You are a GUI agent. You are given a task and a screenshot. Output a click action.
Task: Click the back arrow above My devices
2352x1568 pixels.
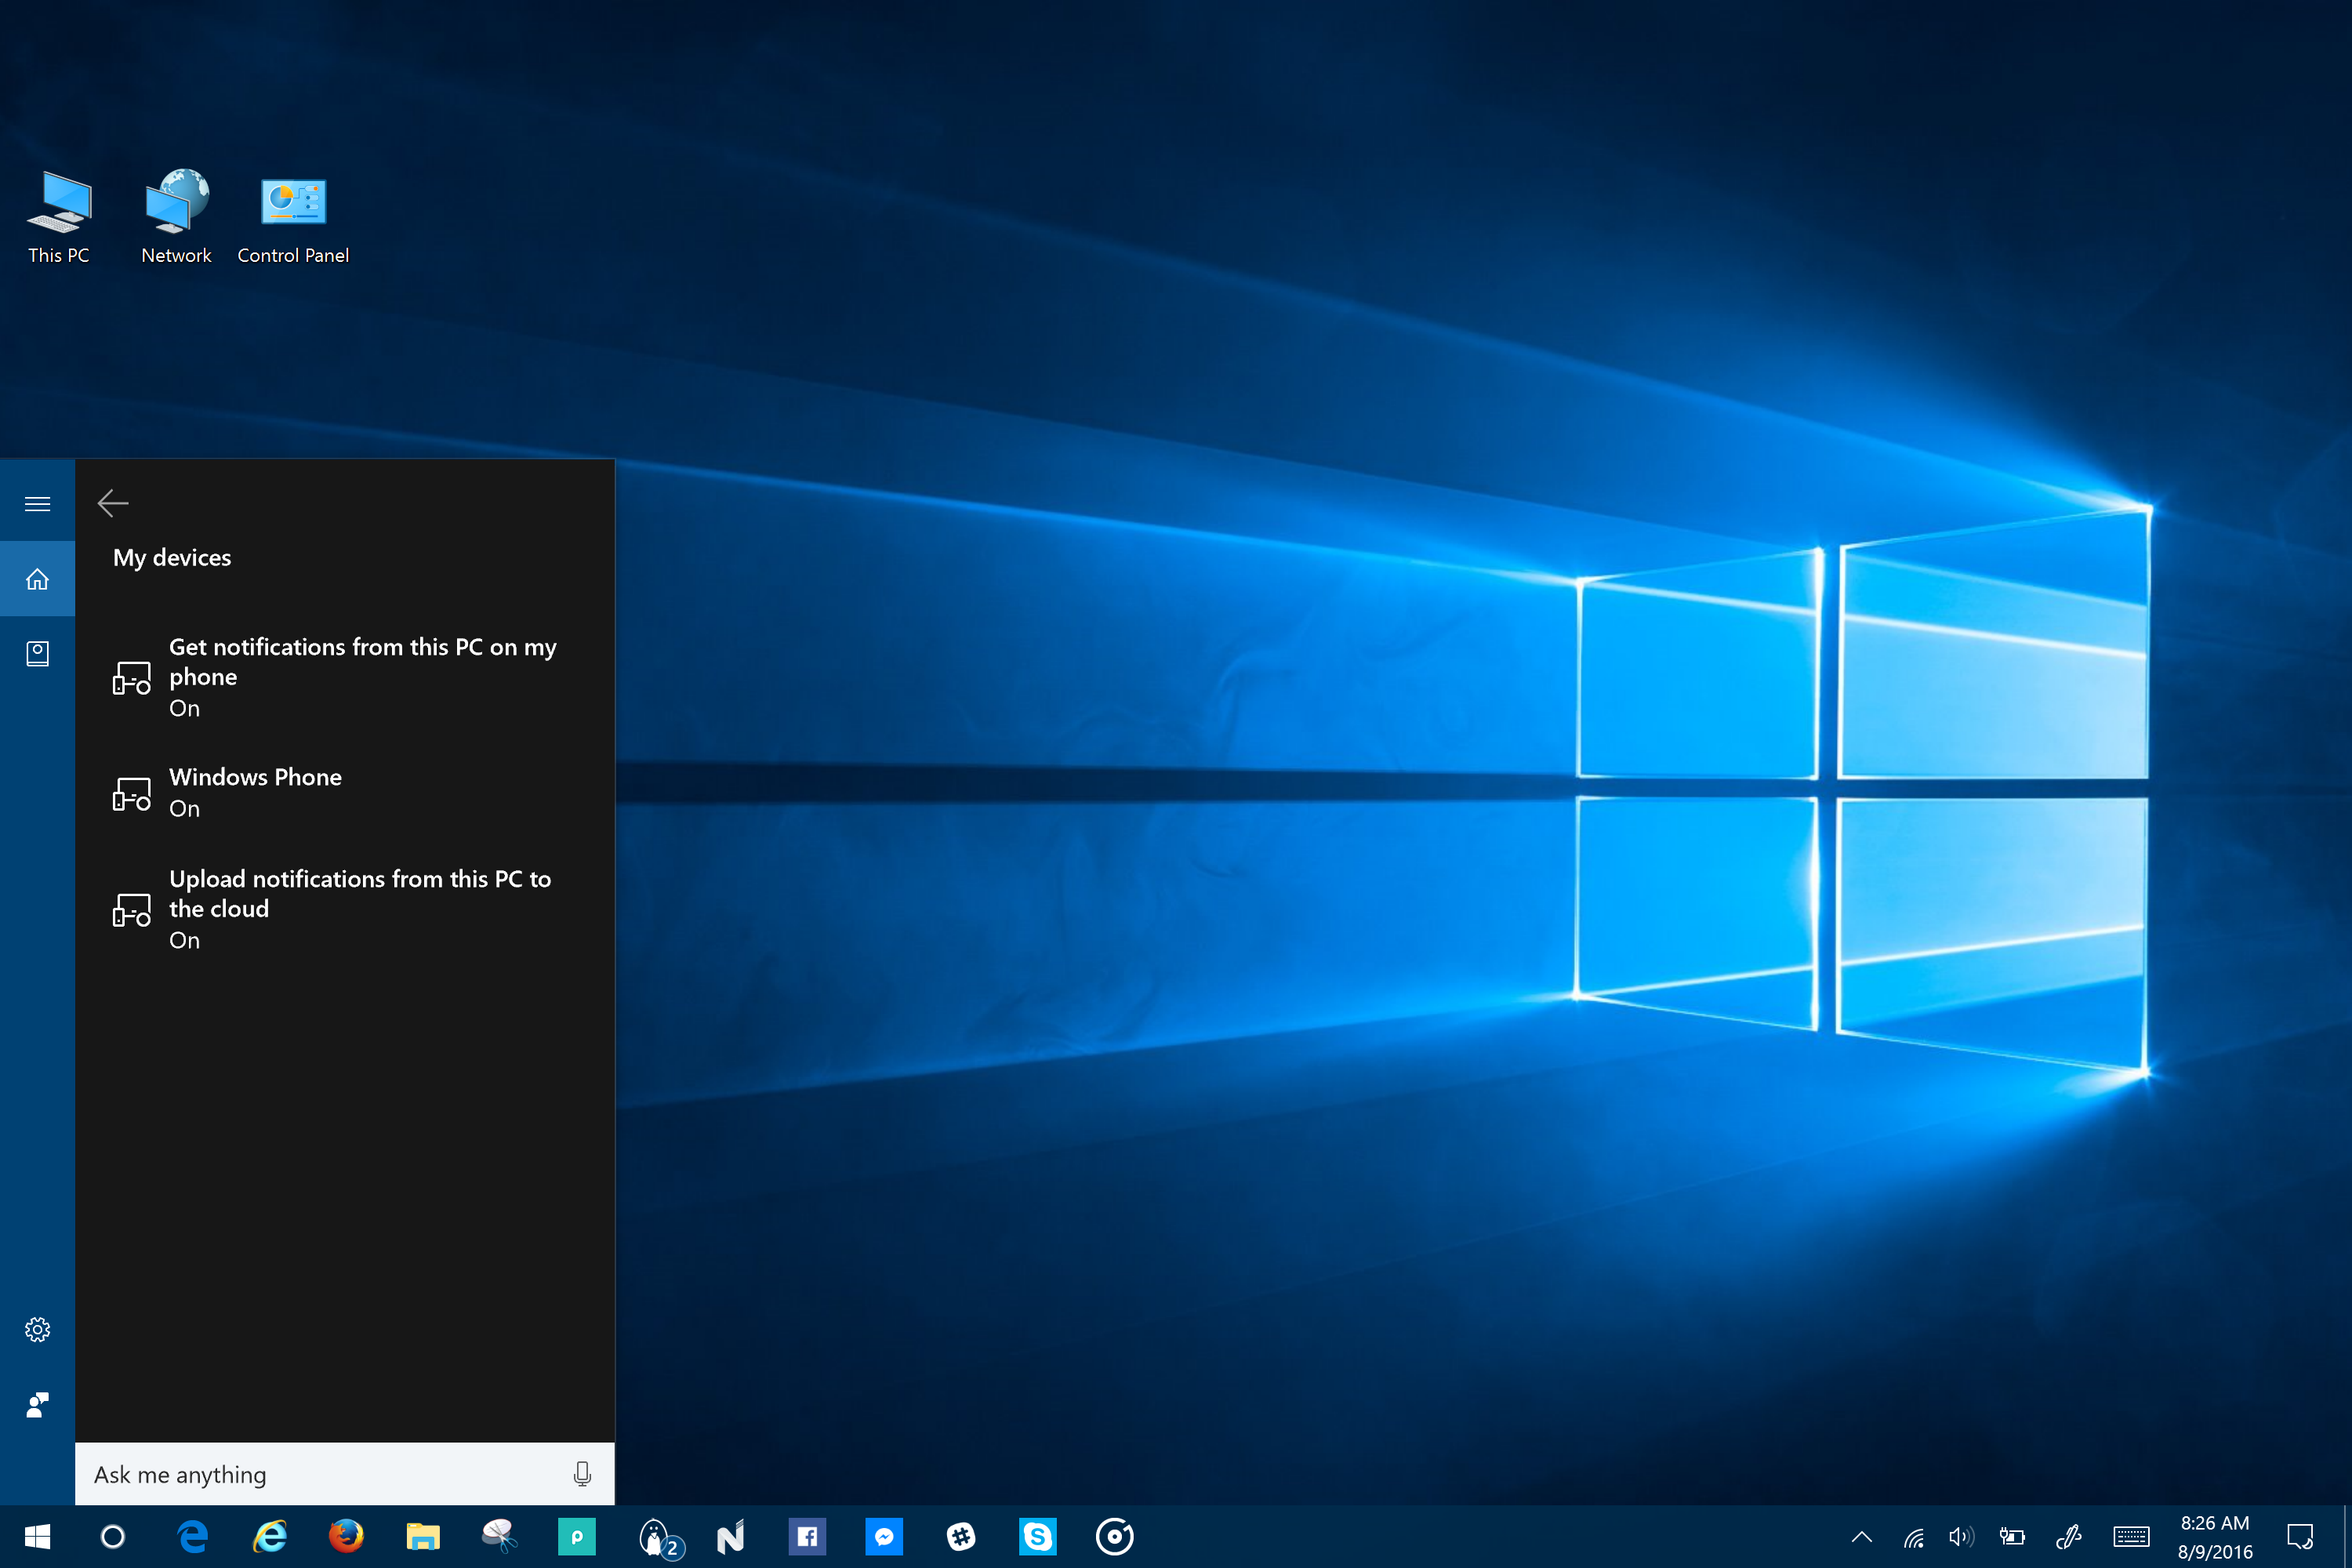[113, 503]
